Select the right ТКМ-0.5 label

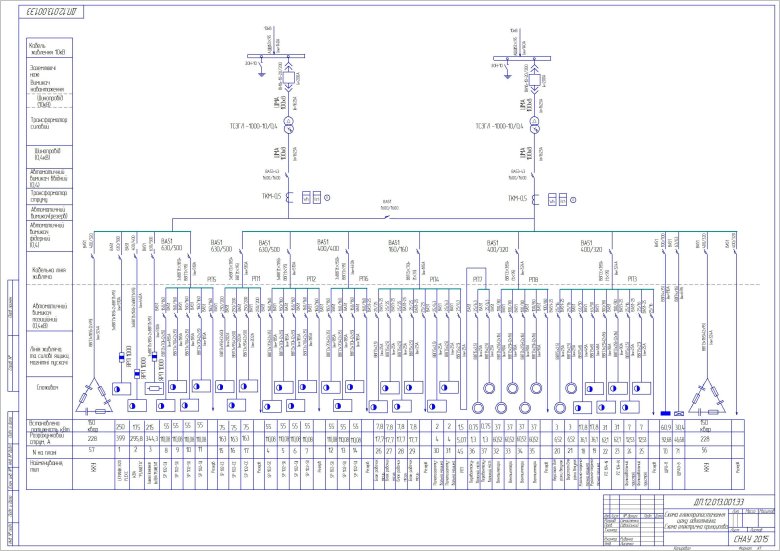[x=518, y=198]
